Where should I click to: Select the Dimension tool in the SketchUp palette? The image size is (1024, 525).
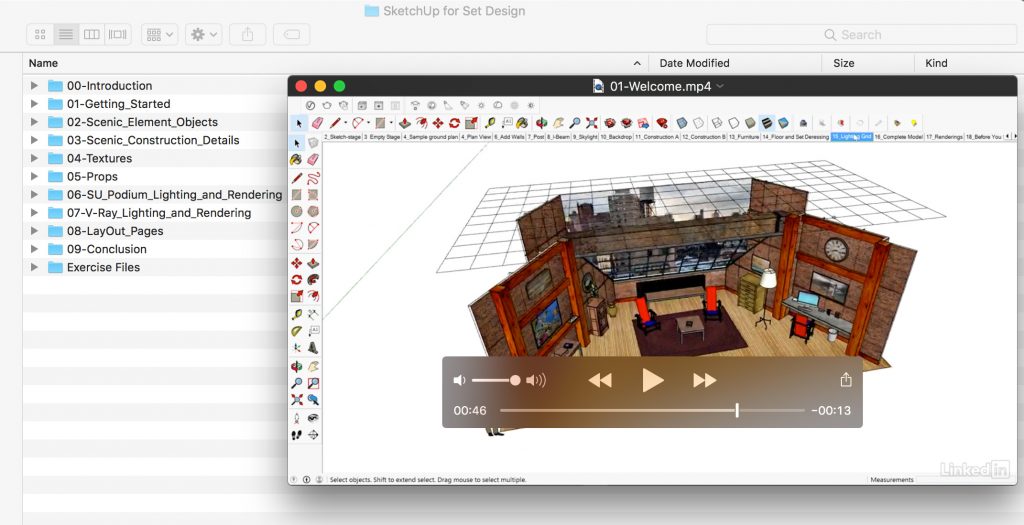point(313,314)
